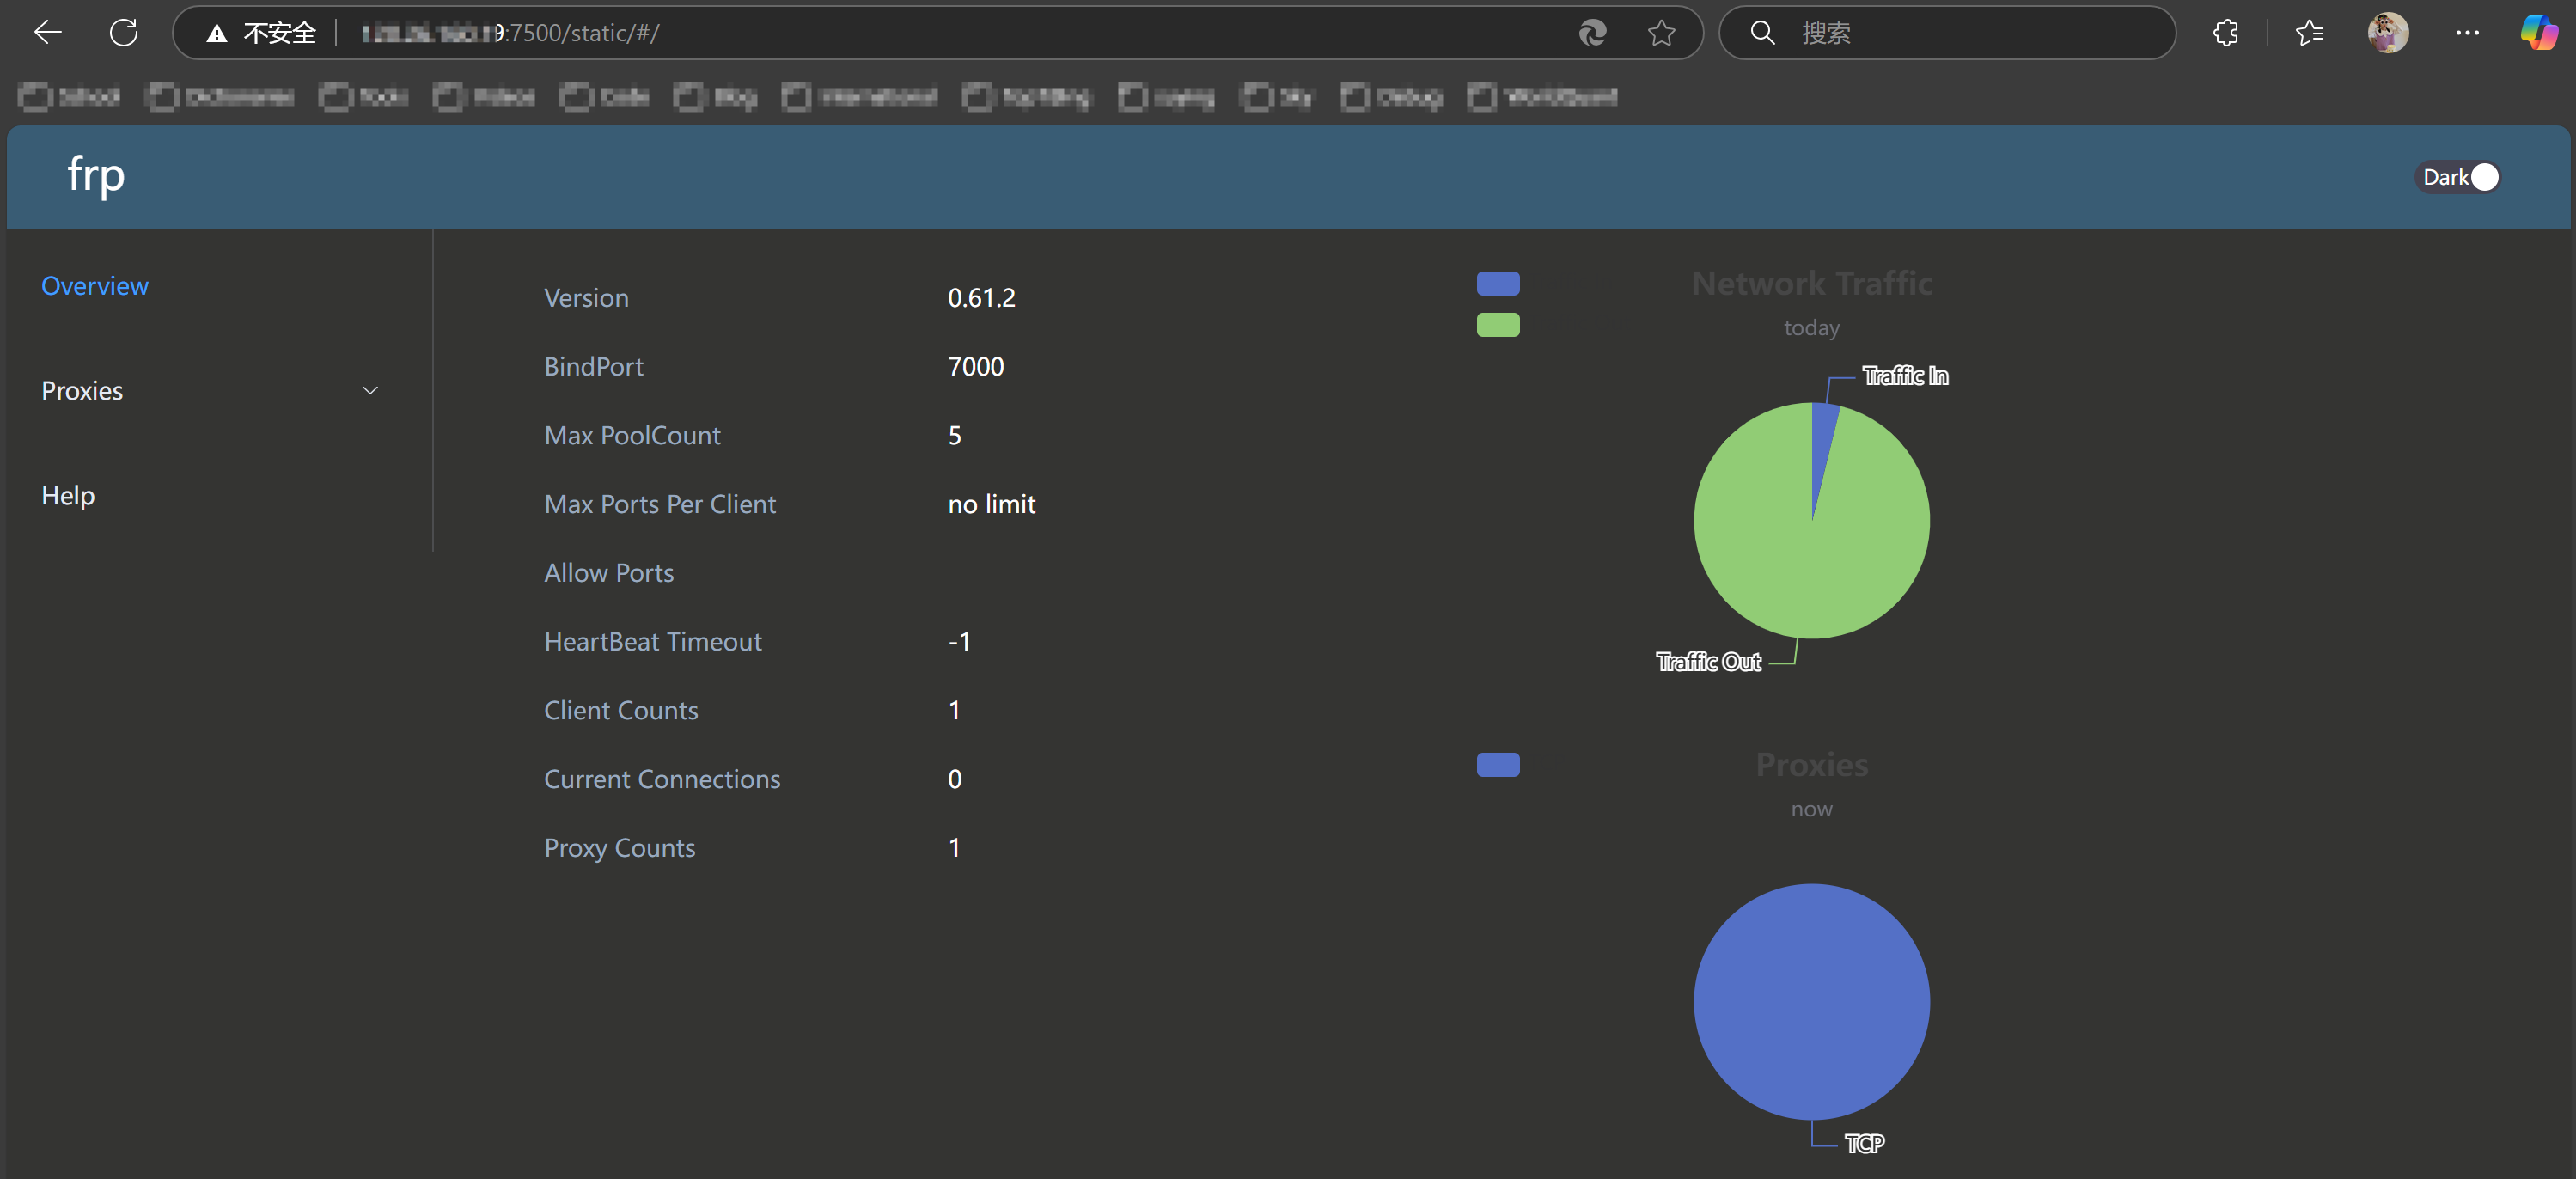Expand the Proxies menu chevron
Screen dimensions: 2576x1179
370,391
